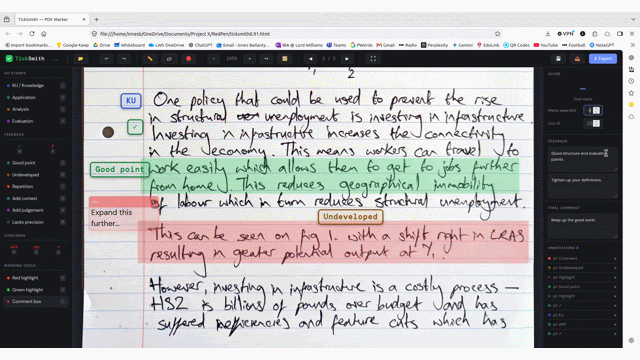Fit page to width in the toolbar
The image size is (640, 360).
coord(266,59)
